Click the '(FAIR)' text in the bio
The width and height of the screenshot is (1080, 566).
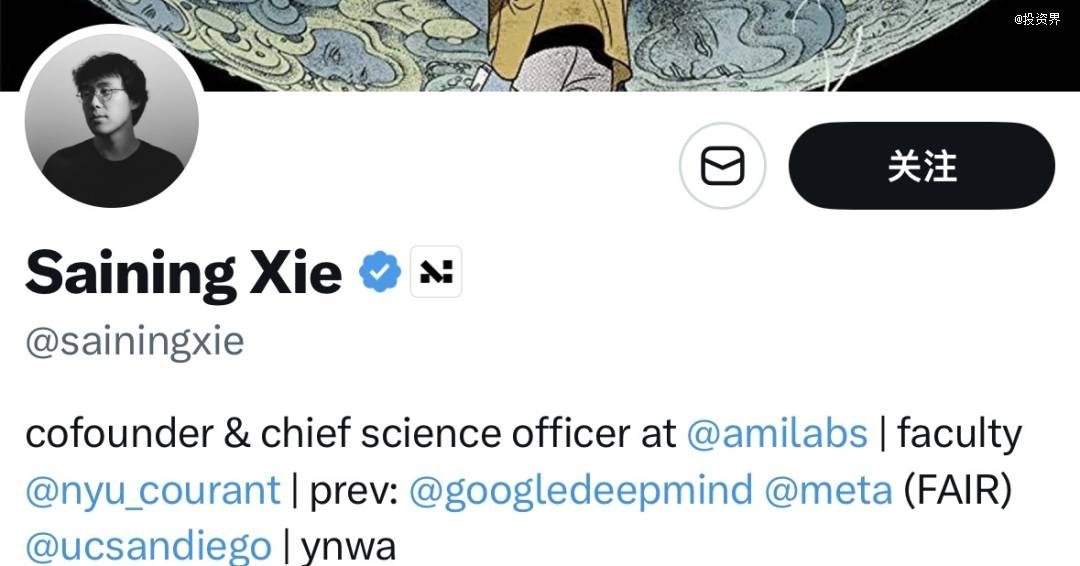[959, 491]
